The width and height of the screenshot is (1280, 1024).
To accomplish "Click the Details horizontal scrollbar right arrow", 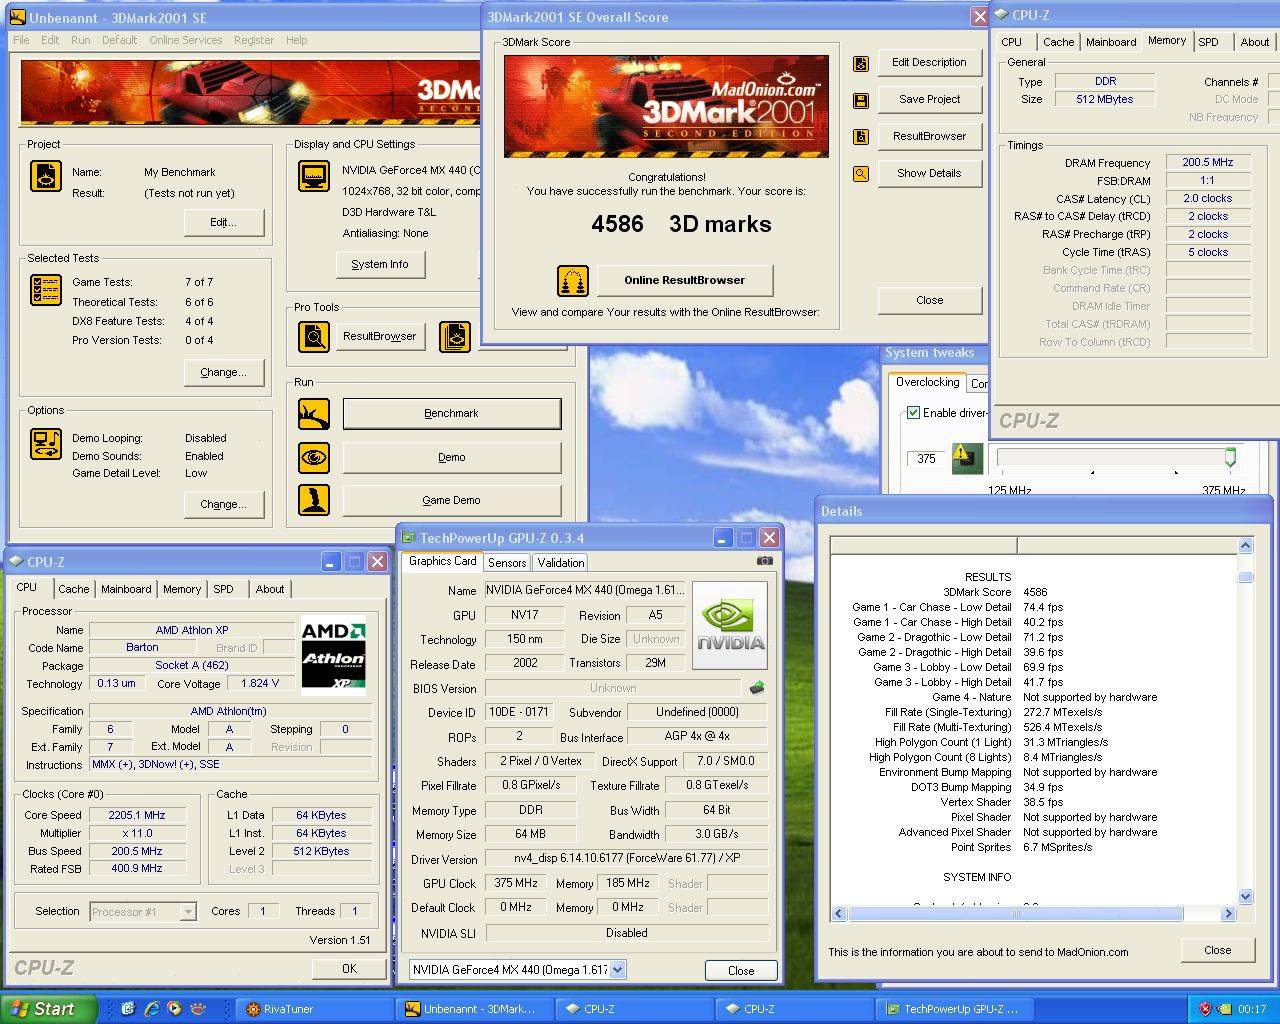I will point(1229,913).
